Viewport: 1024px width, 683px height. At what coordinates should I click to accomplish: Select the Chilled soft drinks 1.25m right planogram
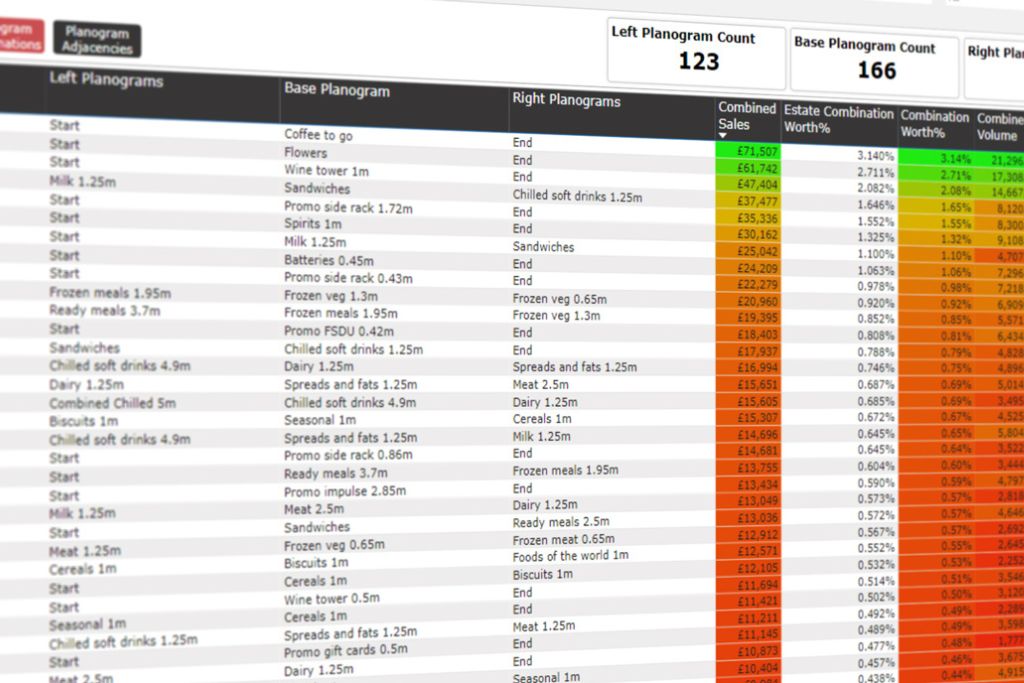click(576, 196)
